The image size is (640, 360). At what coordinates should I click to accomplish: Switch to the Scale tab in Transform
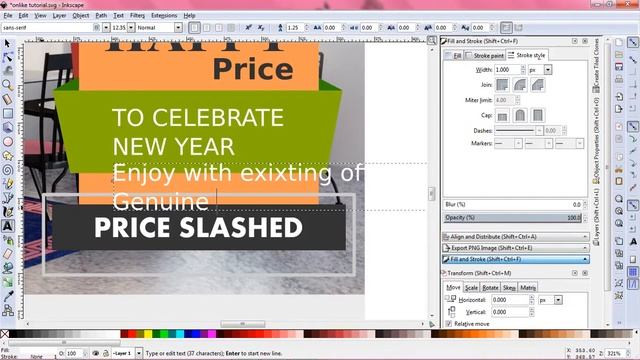pos(471,287)
